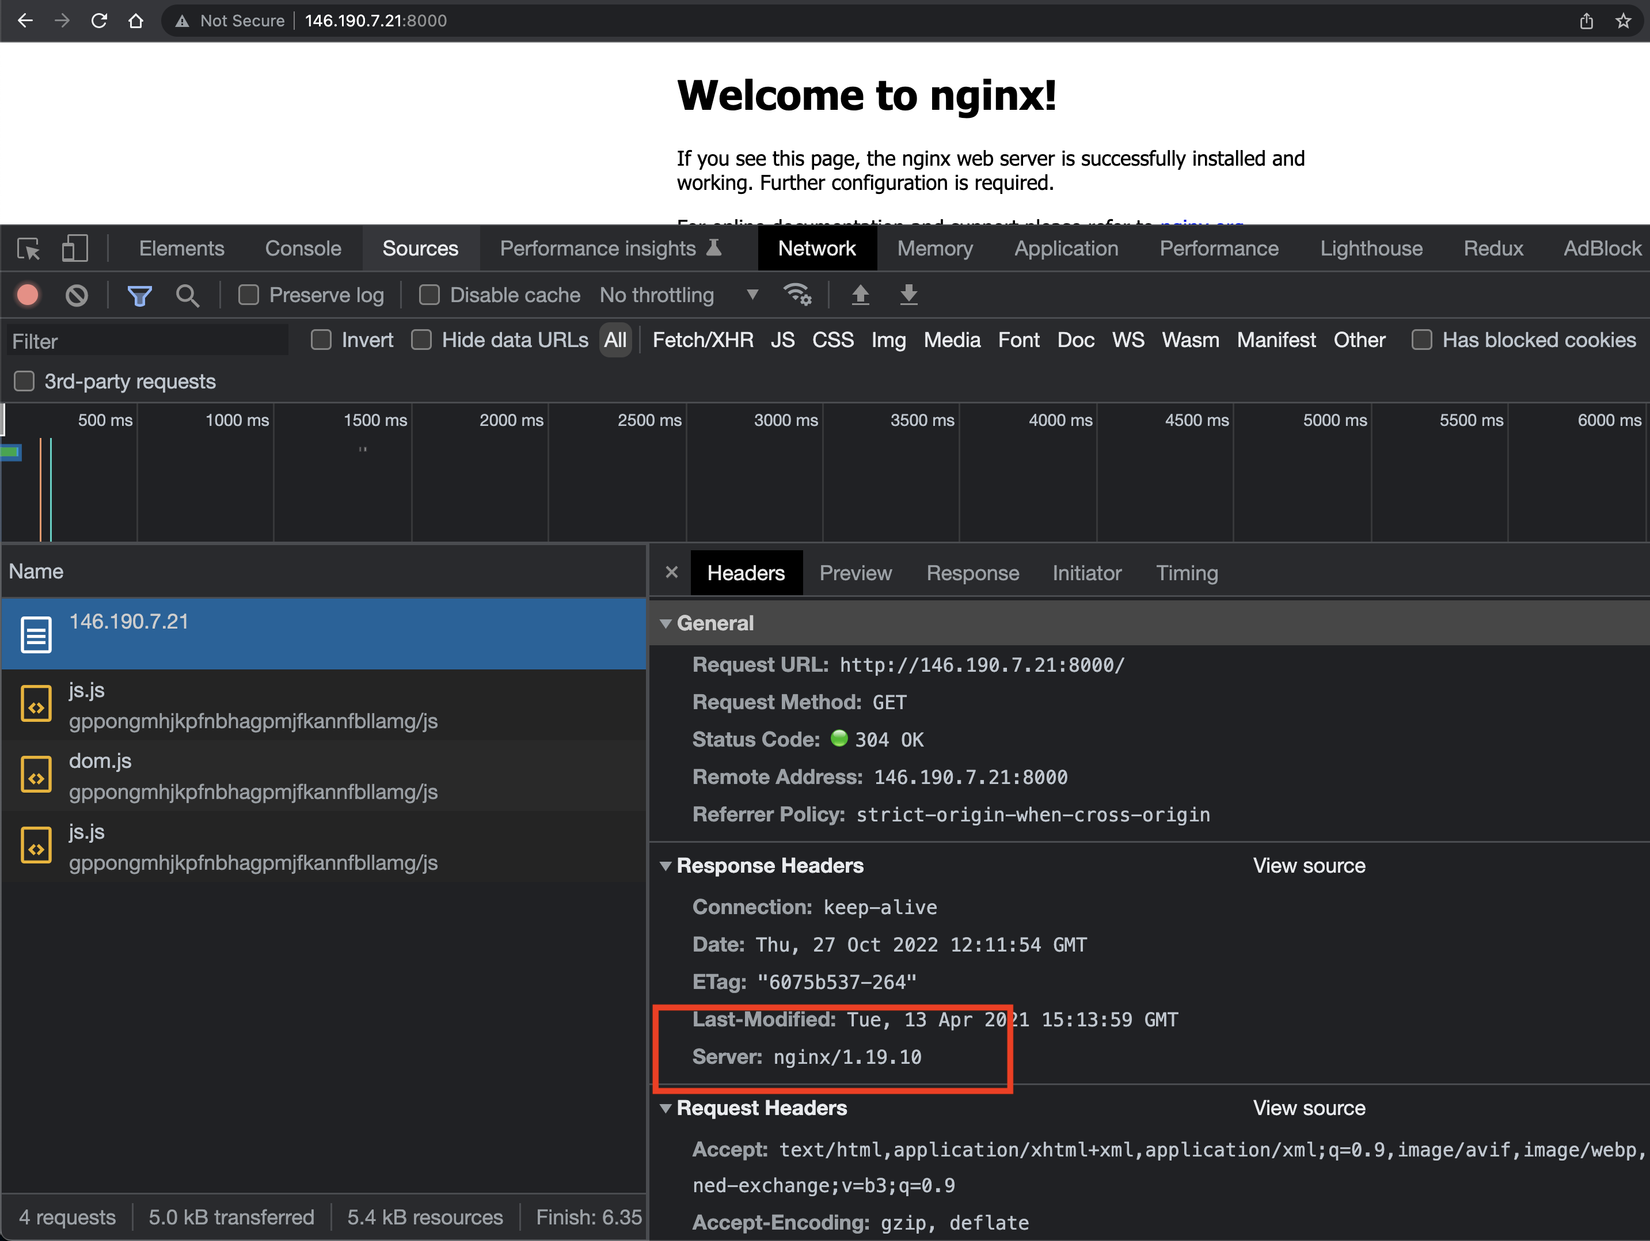Share the page using the share icon

tap(1586, 21)
